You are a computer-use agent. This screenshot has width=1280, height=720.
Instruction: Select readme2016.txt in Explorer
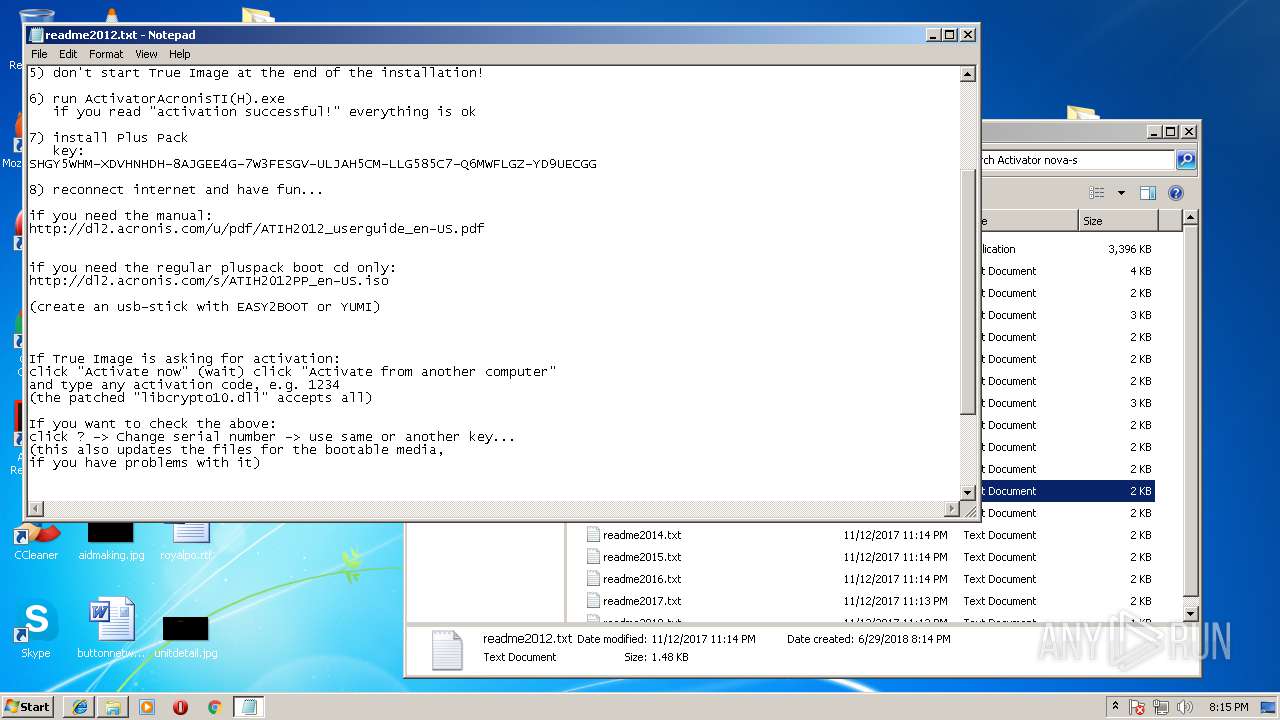click(642, 579)
